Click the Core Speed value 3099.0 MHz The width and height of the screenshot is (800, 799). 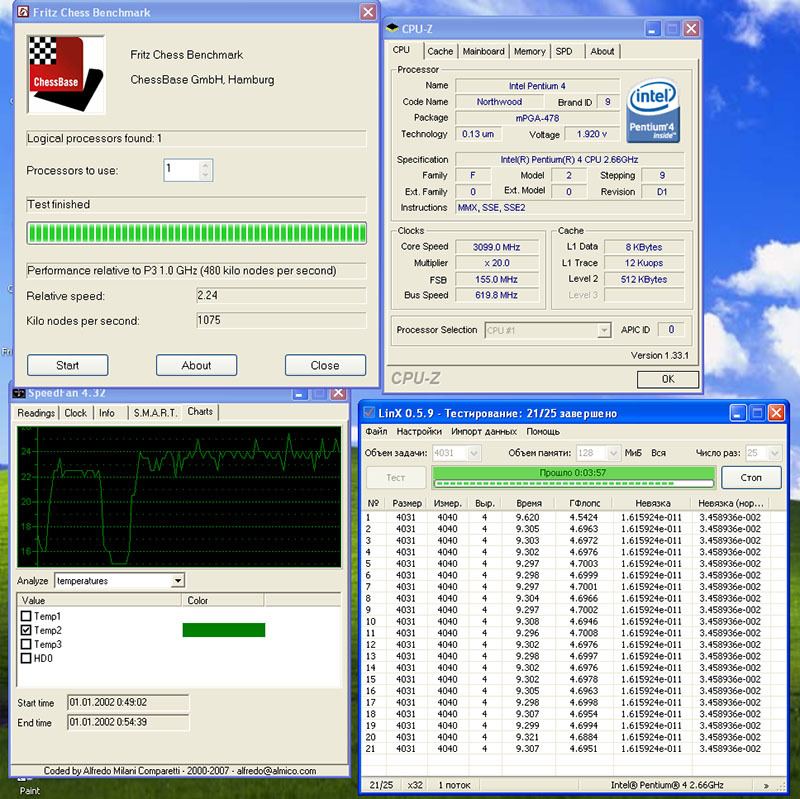point(496,247)
